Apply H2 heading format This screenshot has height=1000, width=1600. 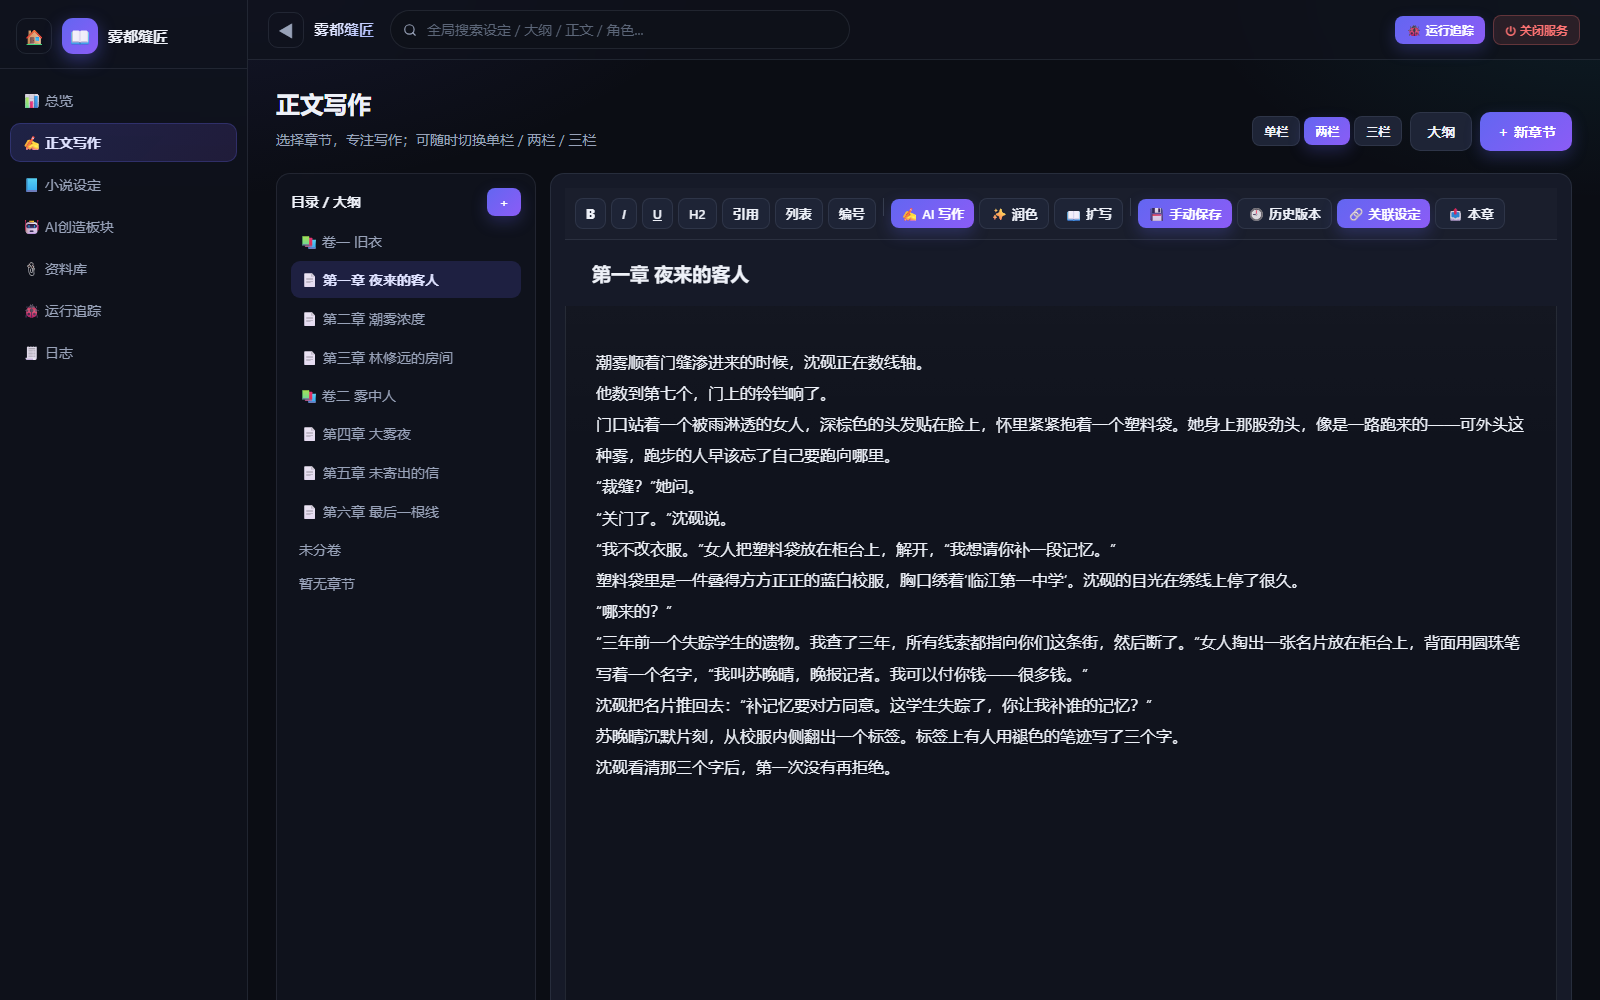(x=697, y=214)
